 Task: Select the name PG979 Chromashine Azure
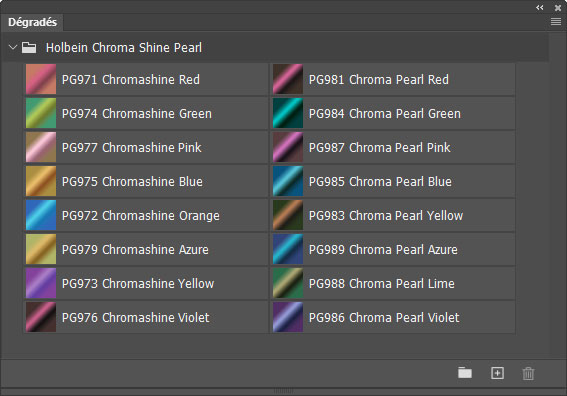point(135,250)
